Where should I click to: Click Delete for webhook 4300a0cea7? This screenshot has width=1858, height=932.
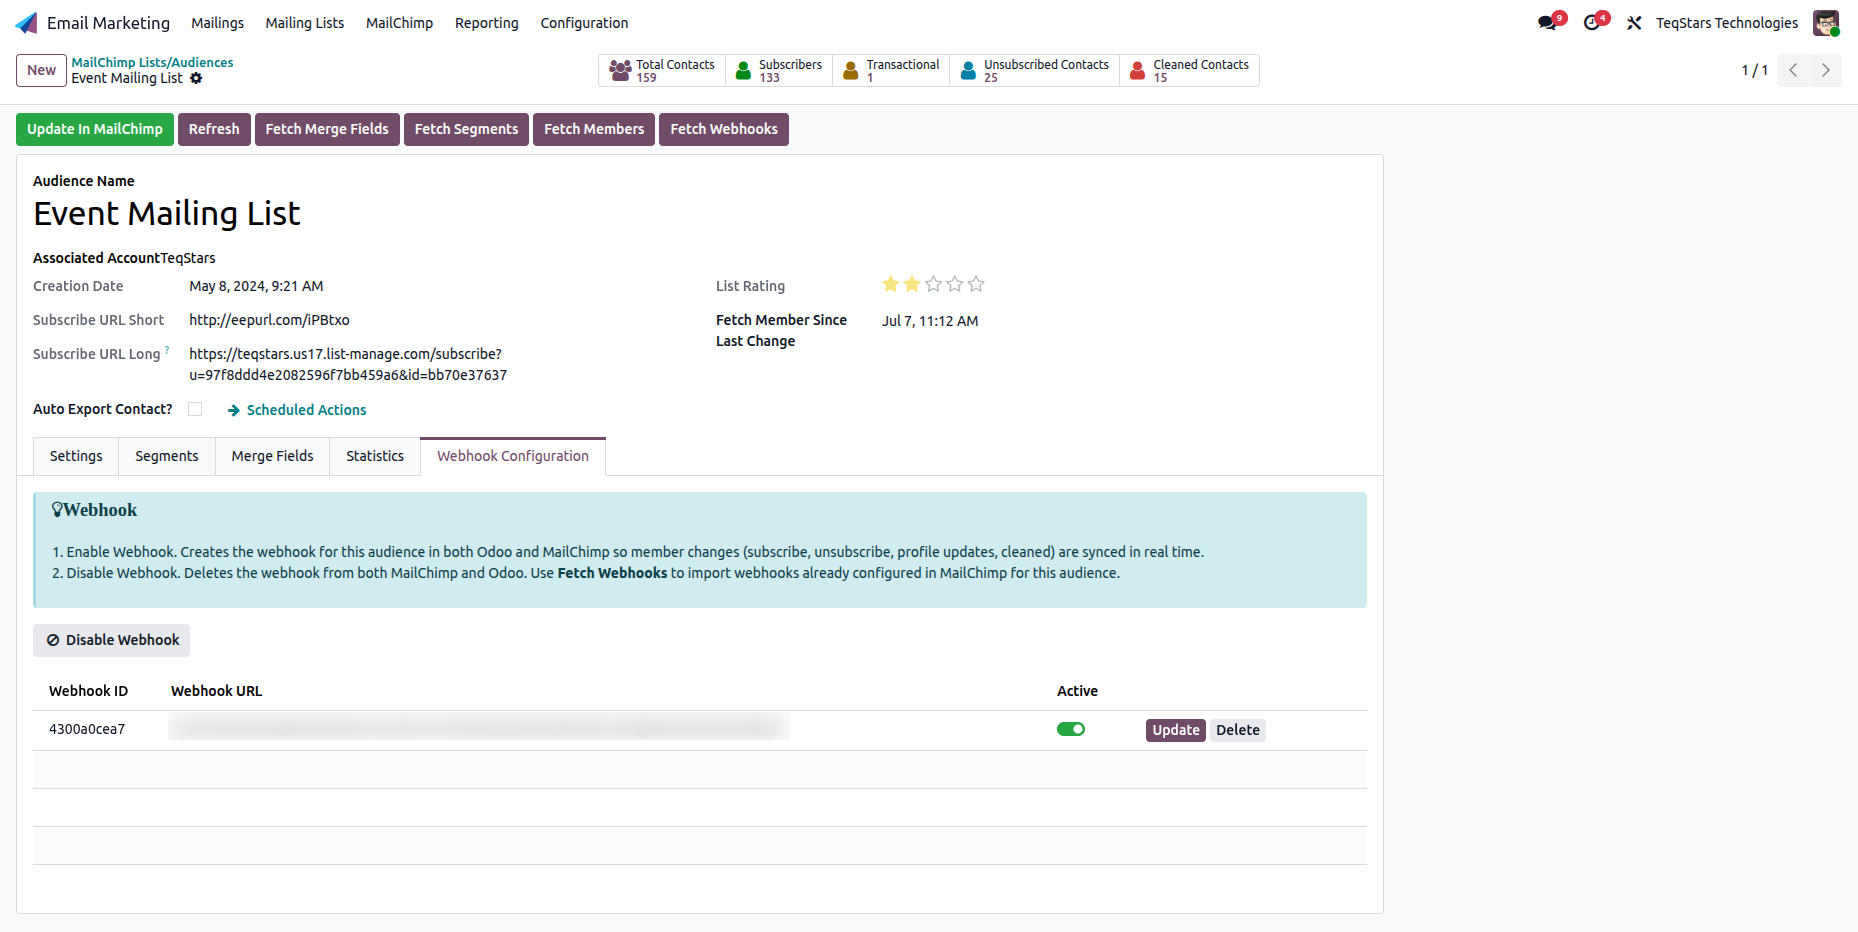pyautogui.click(x=1238, y=730)
